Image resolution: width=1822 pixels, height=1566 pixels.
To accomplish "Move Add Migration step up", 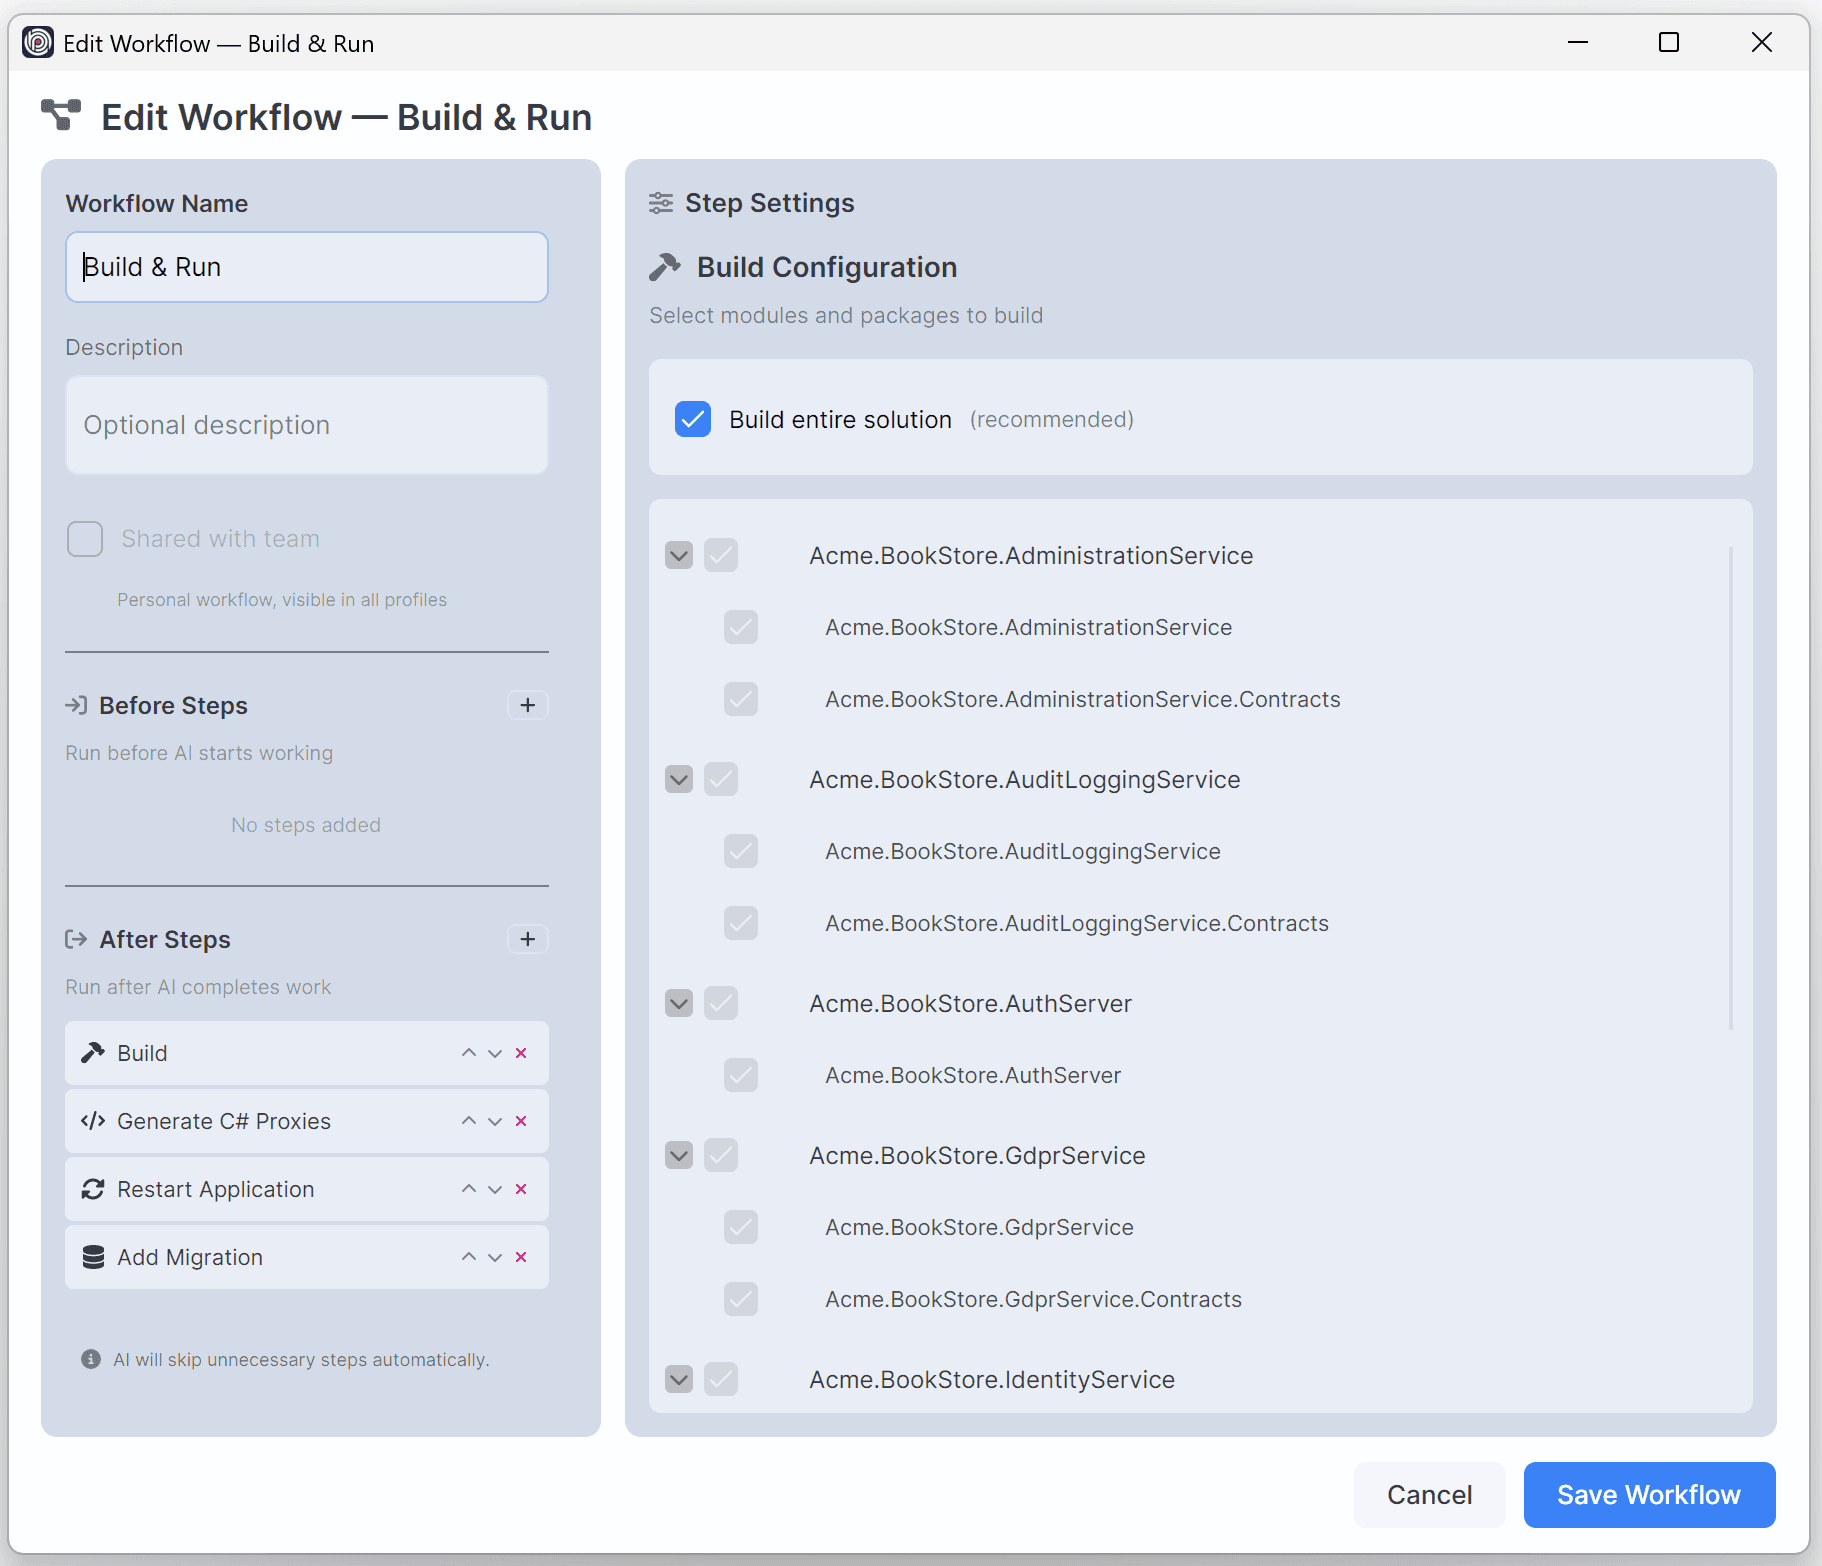I will (x=468, y=1257).
